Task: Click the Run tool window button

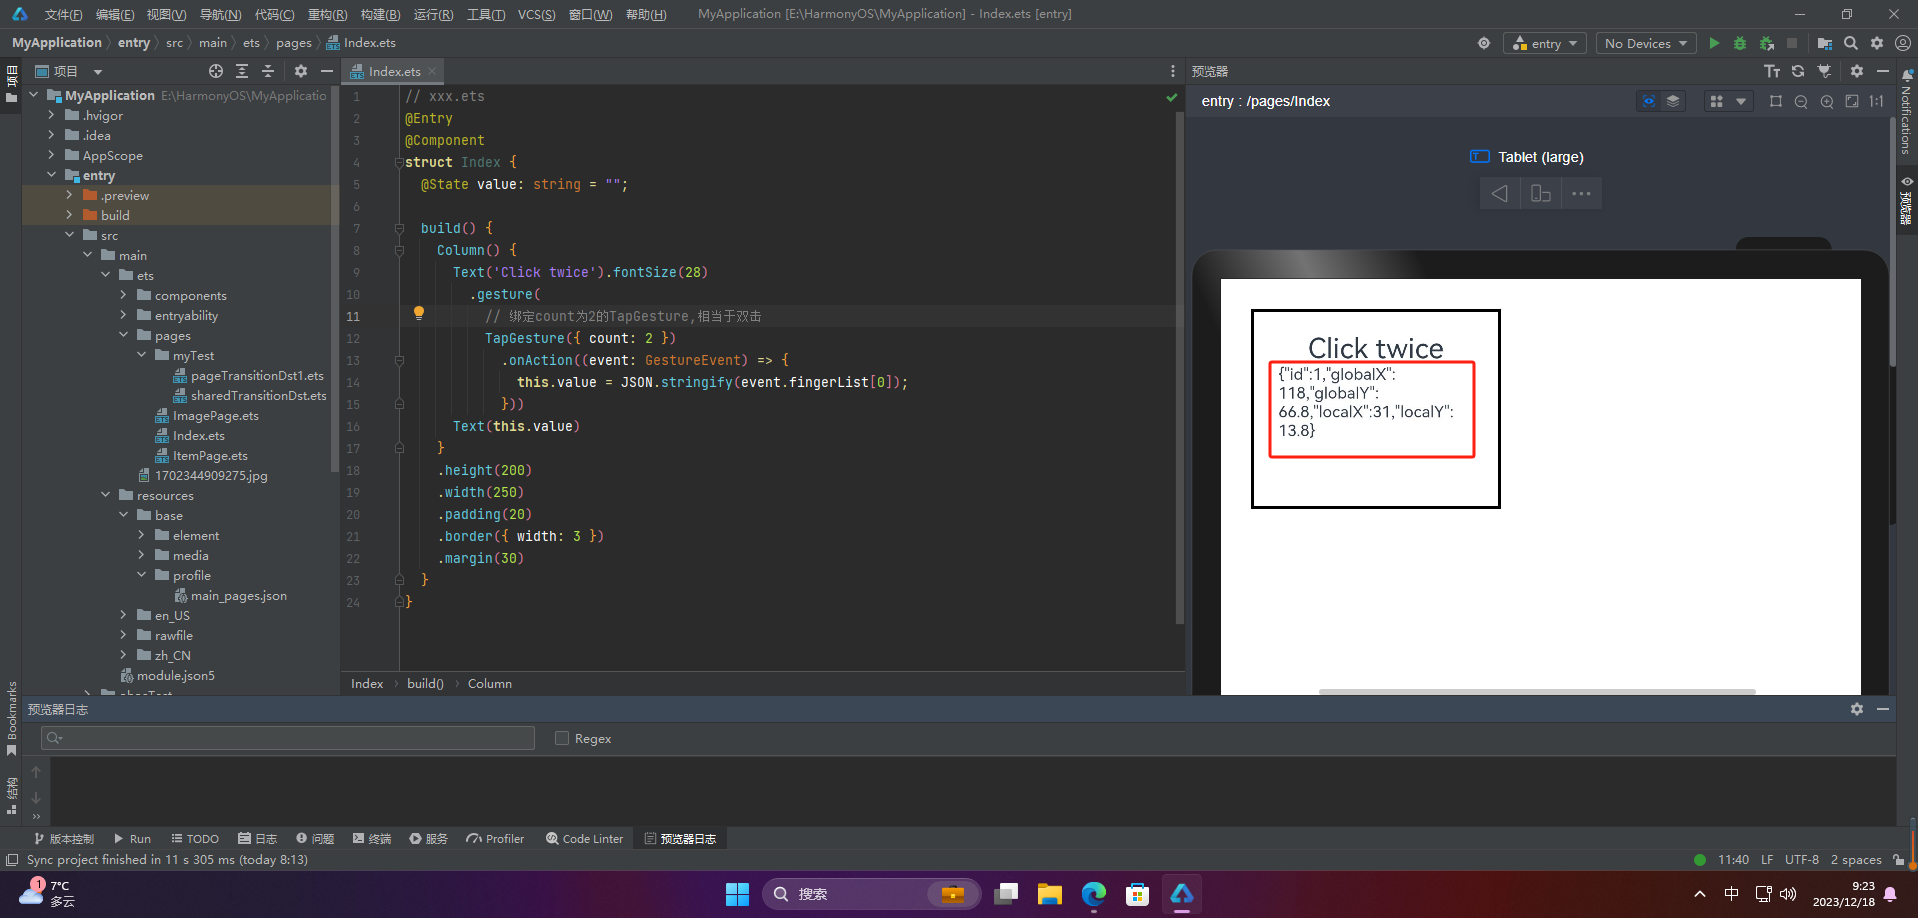Action: [132, 838]
